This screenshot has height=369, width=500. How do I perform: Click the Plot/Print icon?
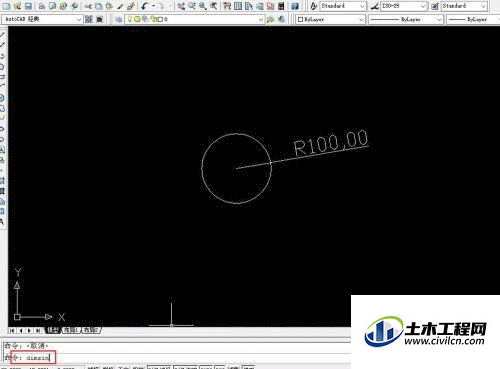point(42,6)
